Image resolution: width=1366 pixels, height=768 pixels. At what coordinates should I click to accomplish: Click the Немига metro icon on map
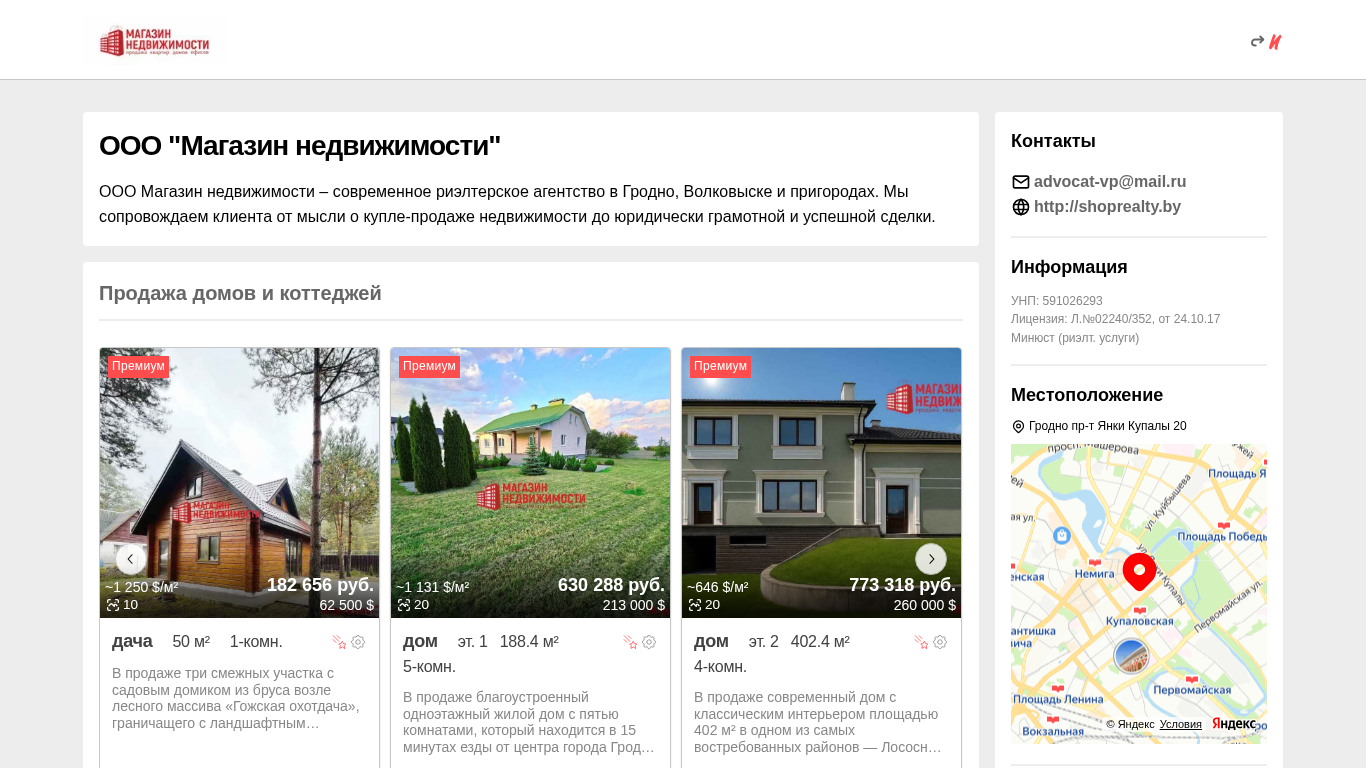pos(1094,563)
